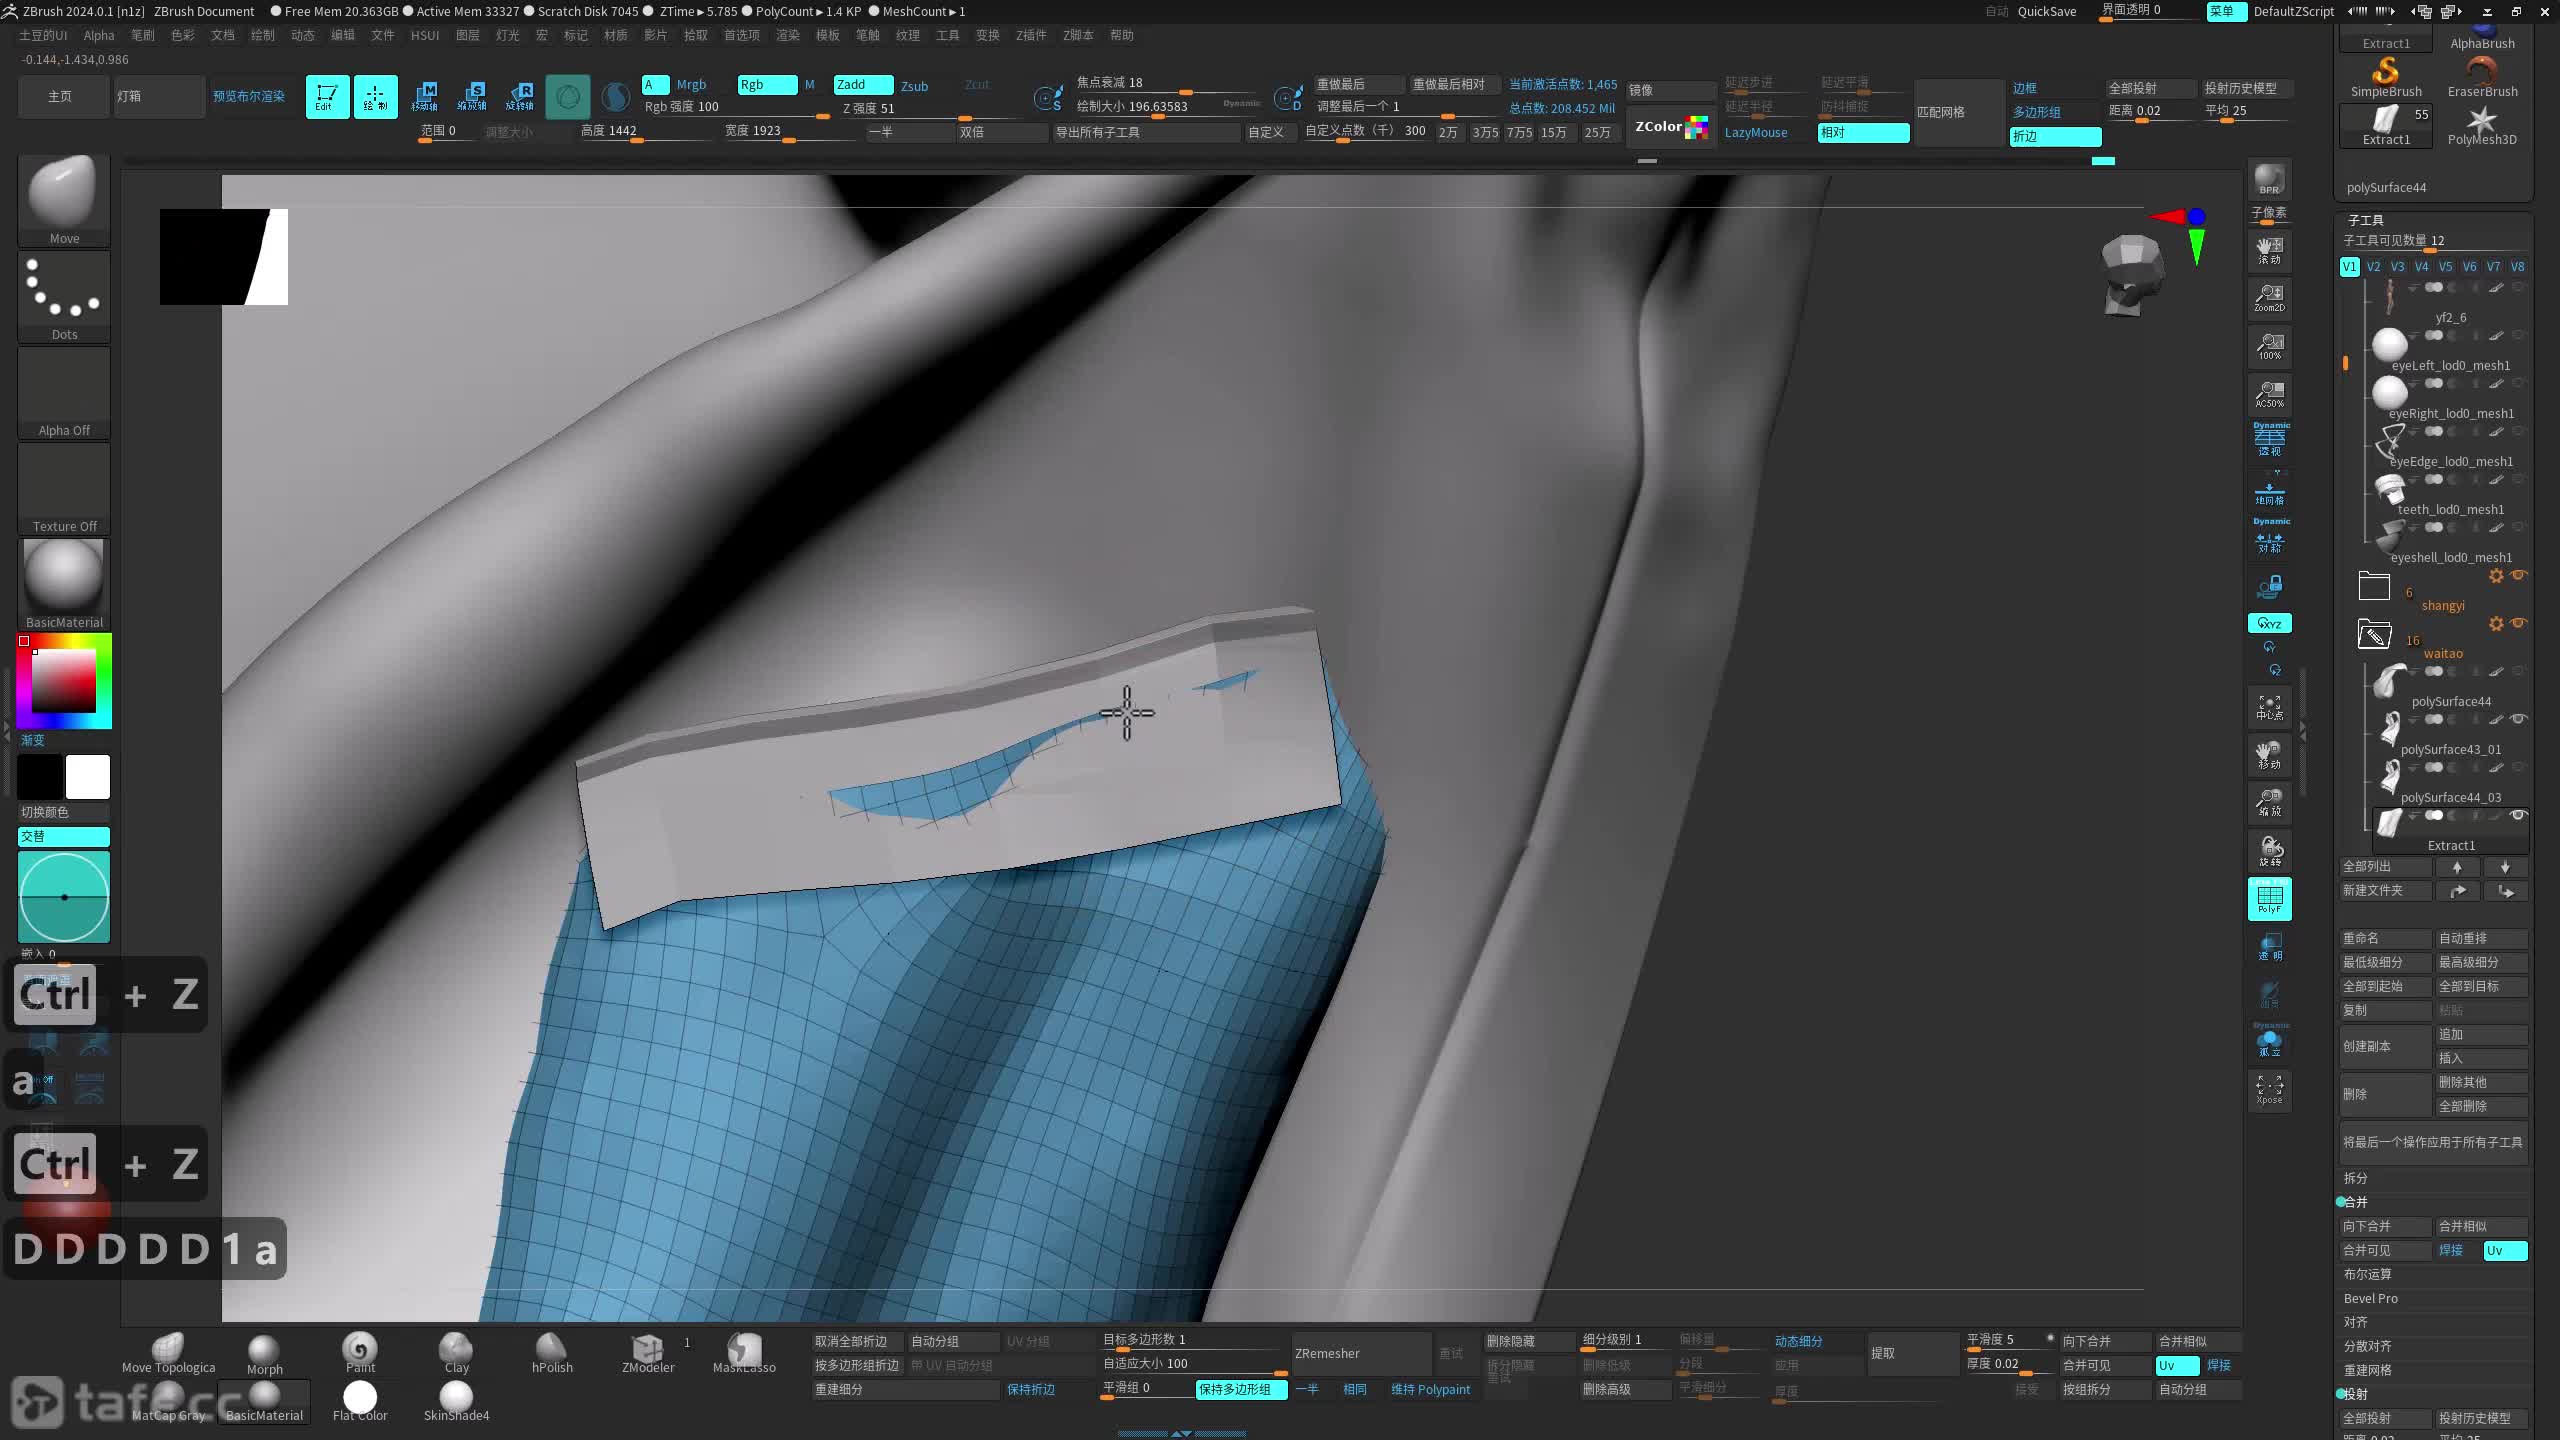Open the 笔刷 menu
Viewport: 2560px width, 1440px height.
click(x=143, y=35)
